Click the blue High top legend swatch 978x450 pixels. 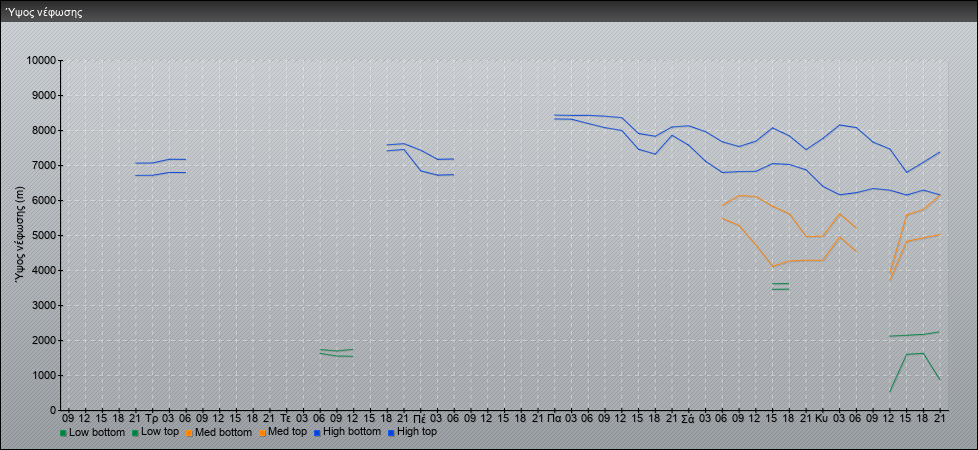tap(391, 433)
